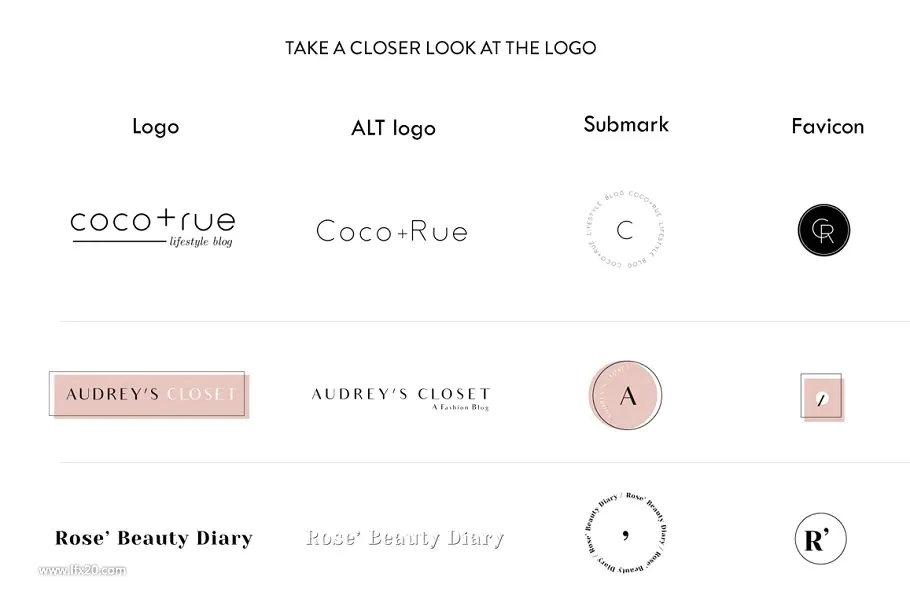
Task: Click the Logo column heading
Action: 156,127
